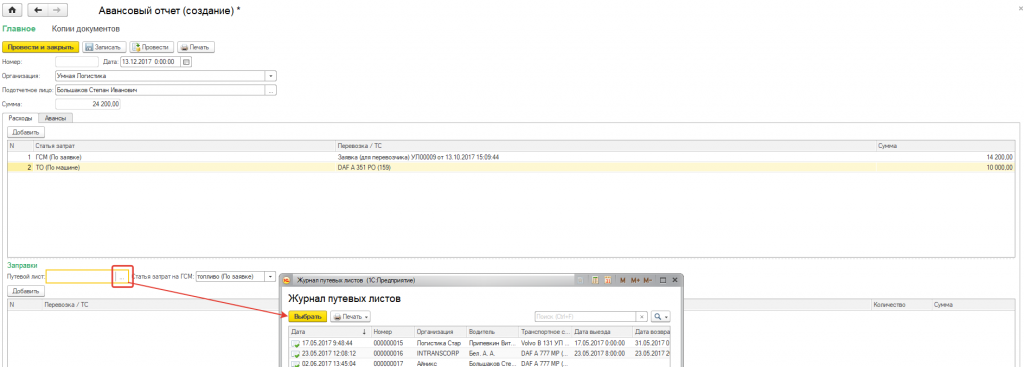This screenshot has height=367, width=1024.
Task: Maximize the Журнал путевых листов window
Action: tap(663, 280)
